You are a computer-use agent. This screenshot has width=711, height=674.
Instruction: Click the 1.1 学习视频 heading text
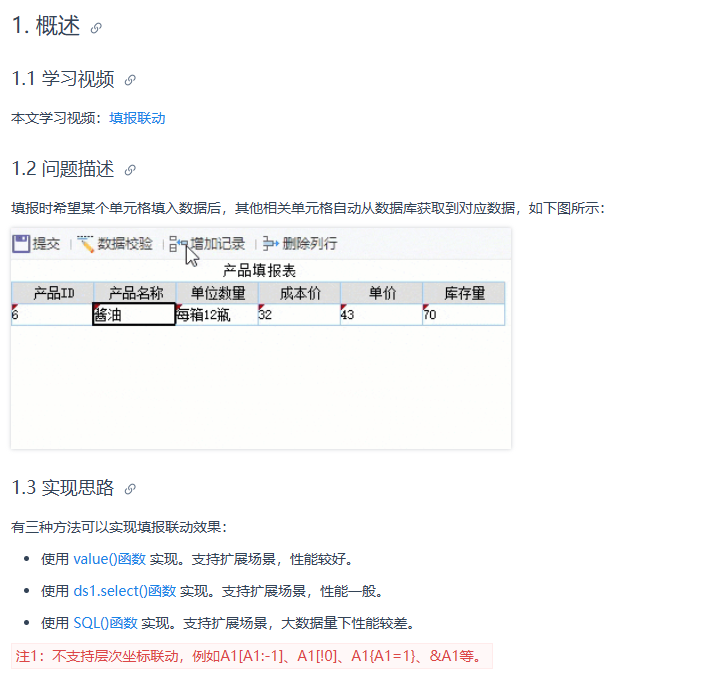[63, 79]
